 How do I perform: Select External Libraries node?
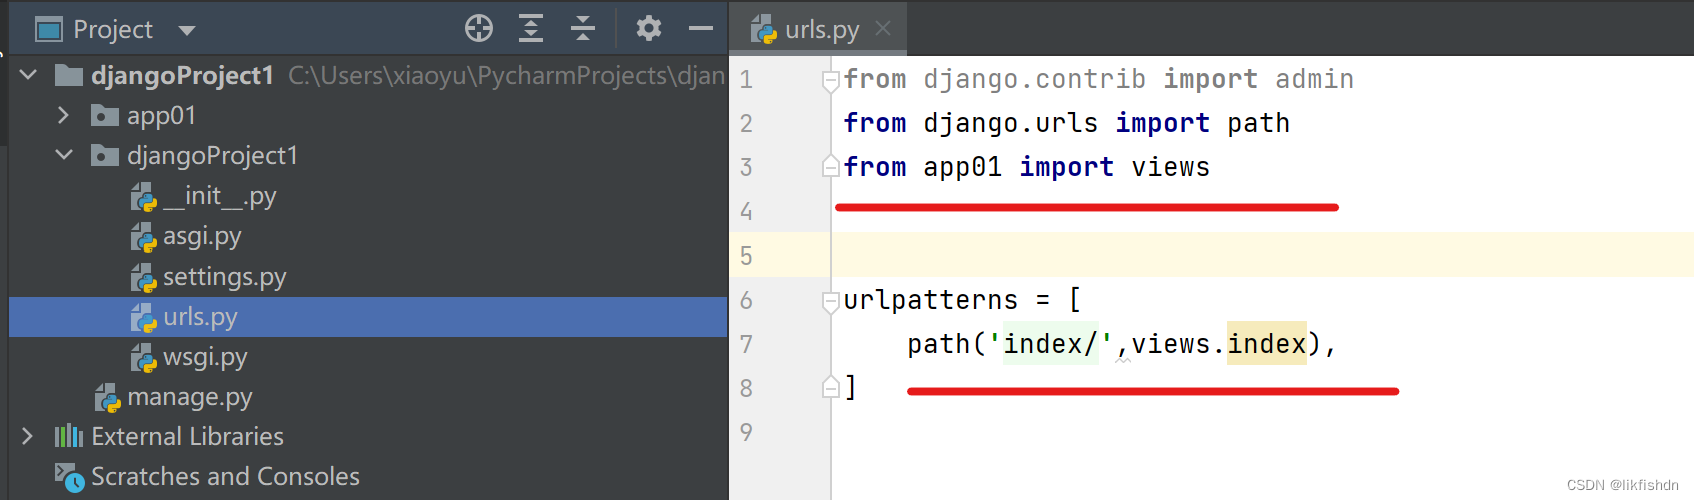tap(188, 437)
